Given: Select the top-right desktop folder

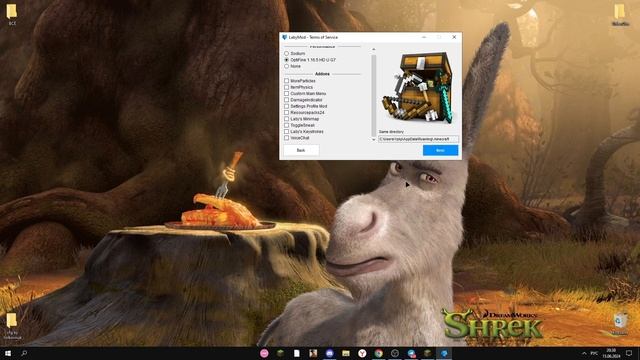Looking at the screenshot, I should [x=620, y=15].
